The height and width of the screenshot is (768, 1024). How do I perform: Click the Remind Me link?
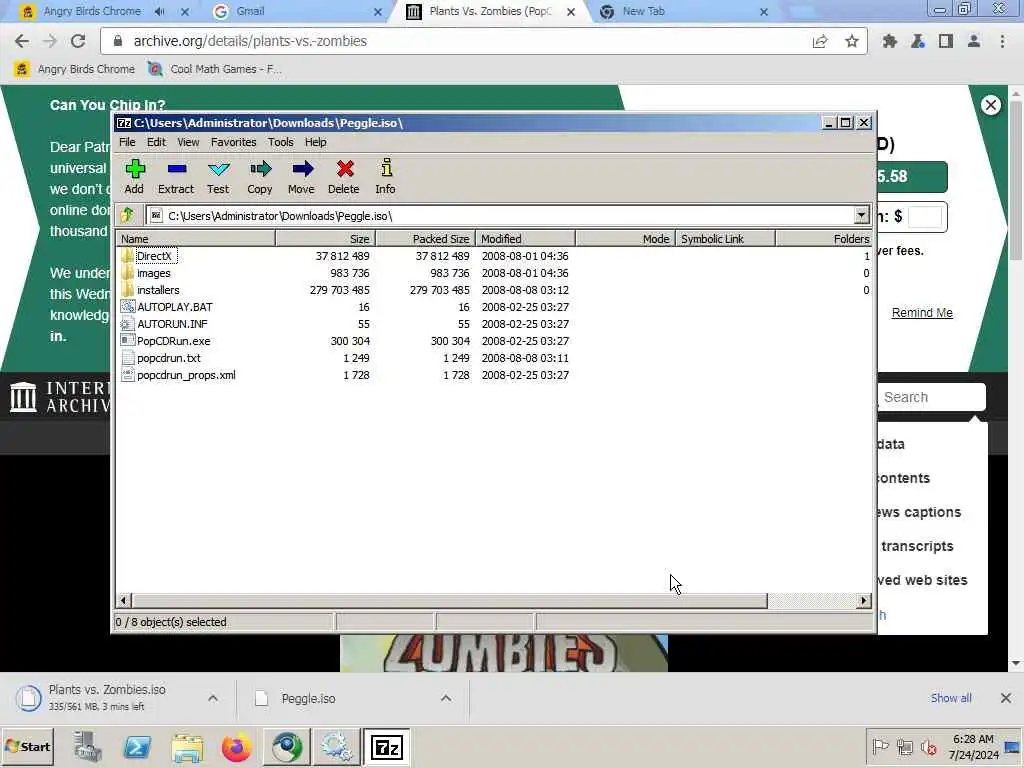(x=922, y=312)
